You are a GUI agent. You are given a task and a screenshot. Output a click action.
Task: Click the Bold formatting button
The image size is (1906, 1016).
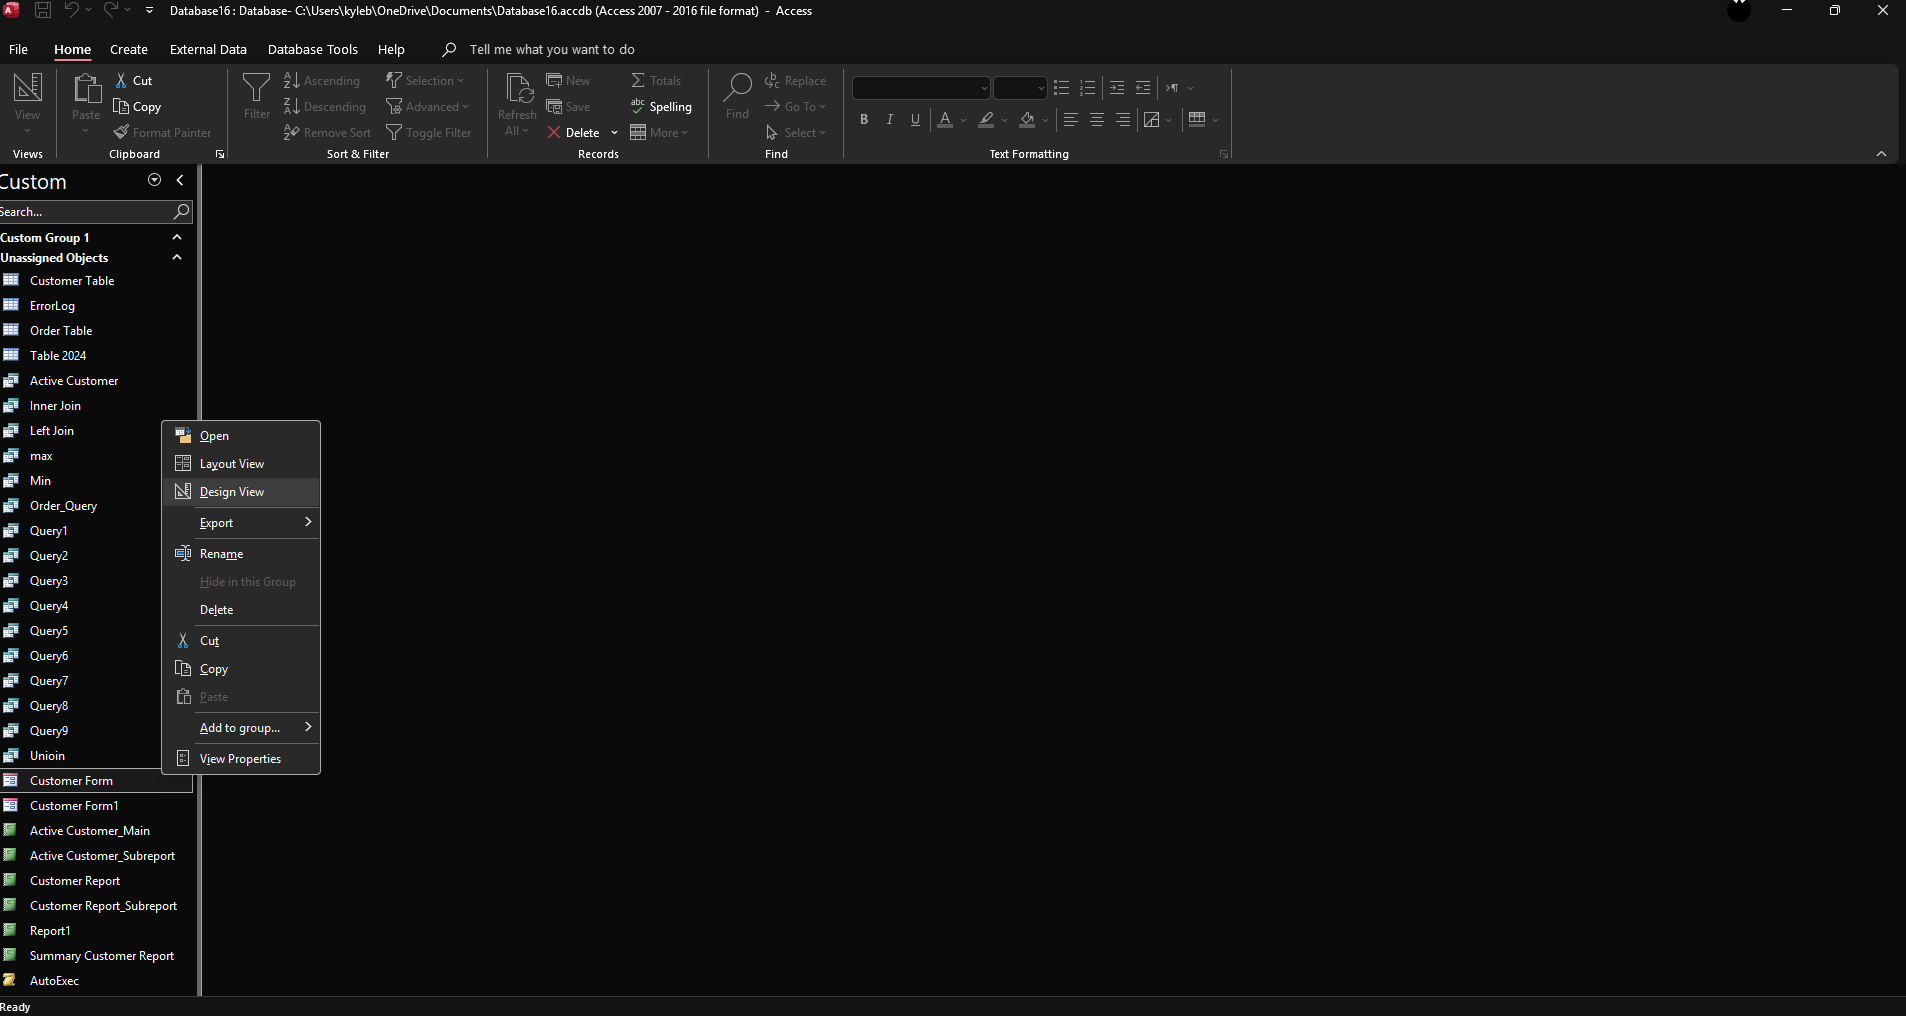864,120
